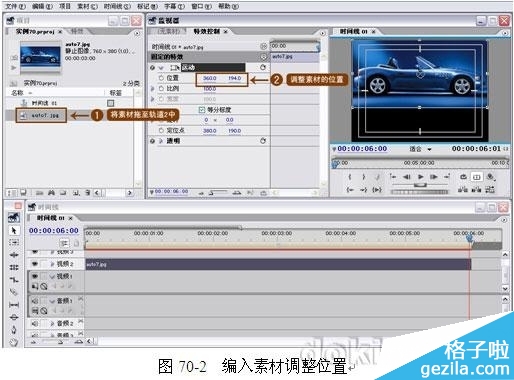Image resolution: width=514 pixels, height=380 pixels.
Task: Toggle Motion effect on/off icon
Action: tap(153, 68)
